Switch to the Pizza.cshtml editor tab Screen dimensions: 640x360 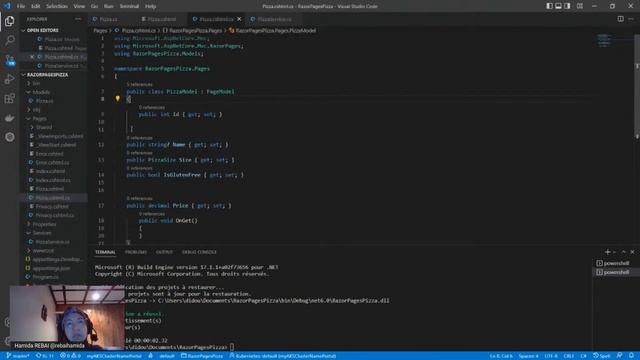[162, 19]
